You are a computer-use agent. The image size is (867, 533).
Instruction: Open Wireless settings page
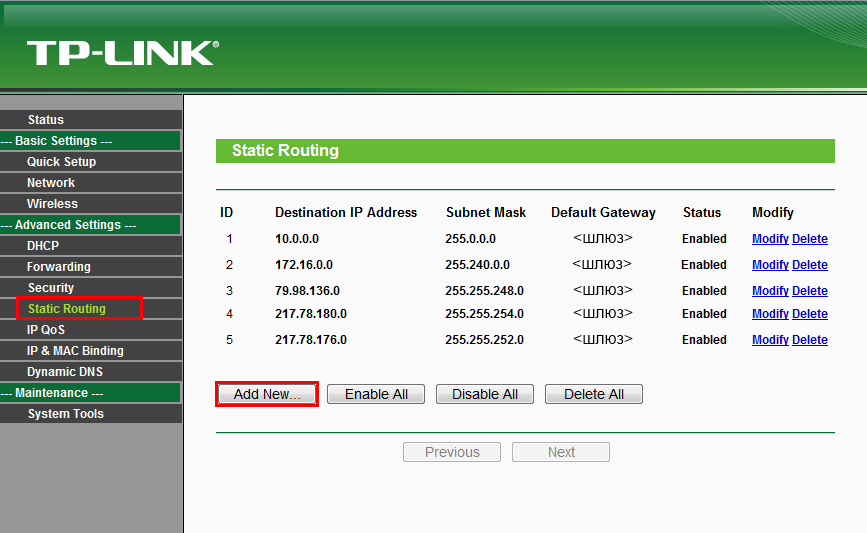[x=91, y=203]
